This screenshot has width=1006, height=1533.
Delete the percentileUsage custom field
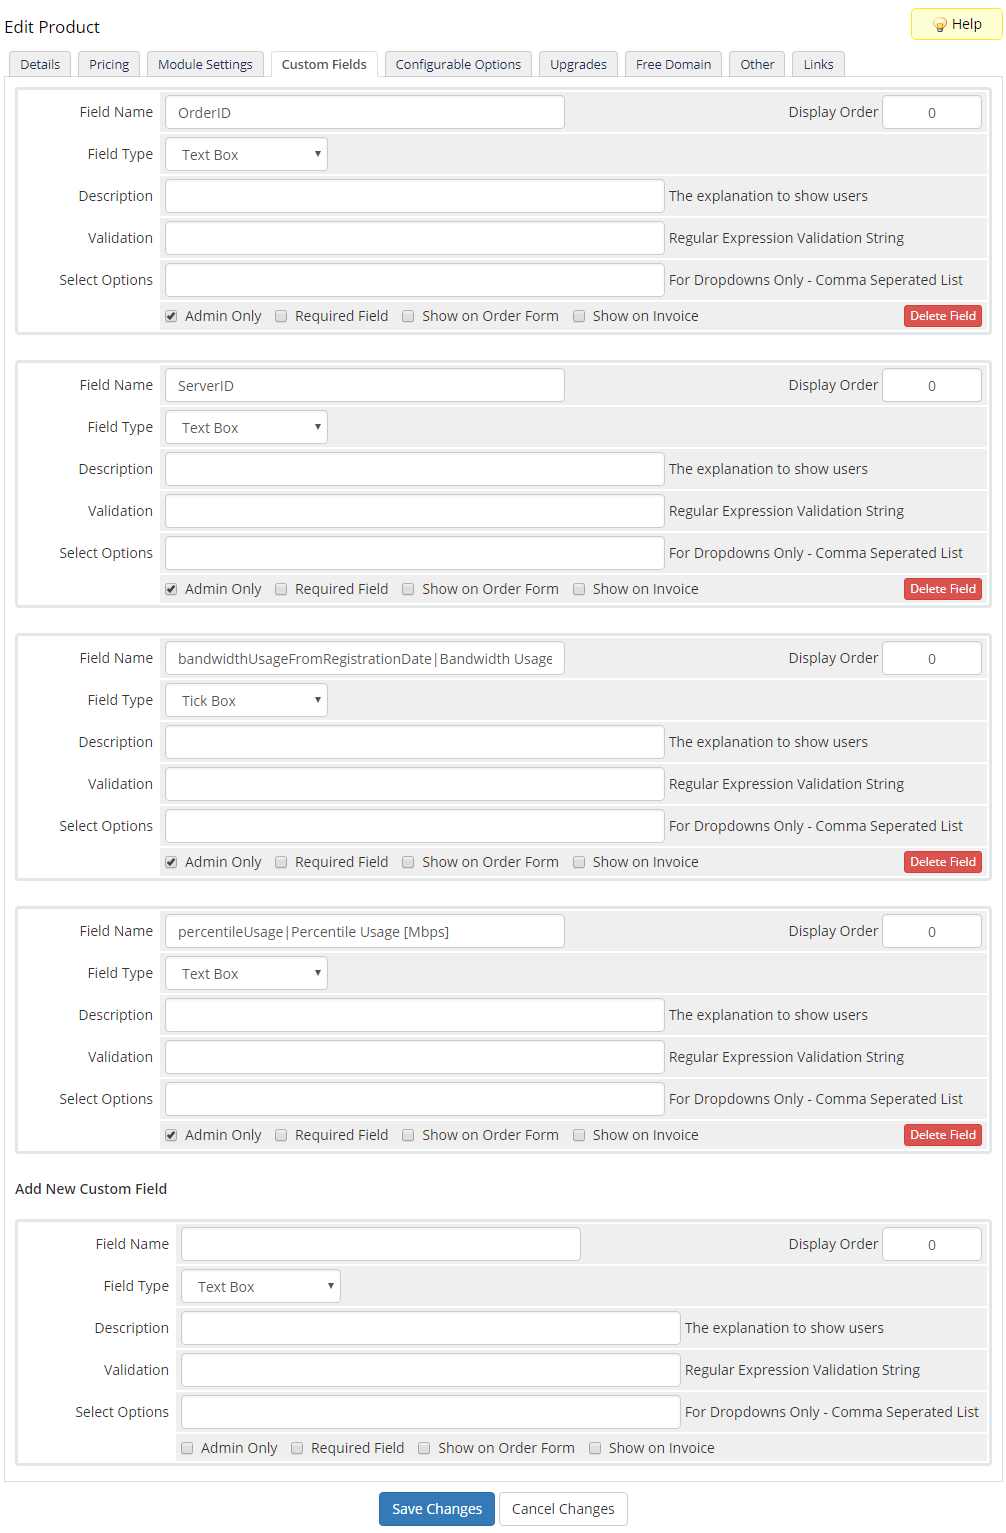coord(942,1135)
